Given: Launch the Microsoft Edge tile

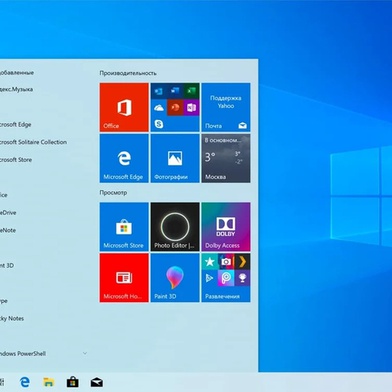Looking at the screenshot, I should (x=124, y=158).
